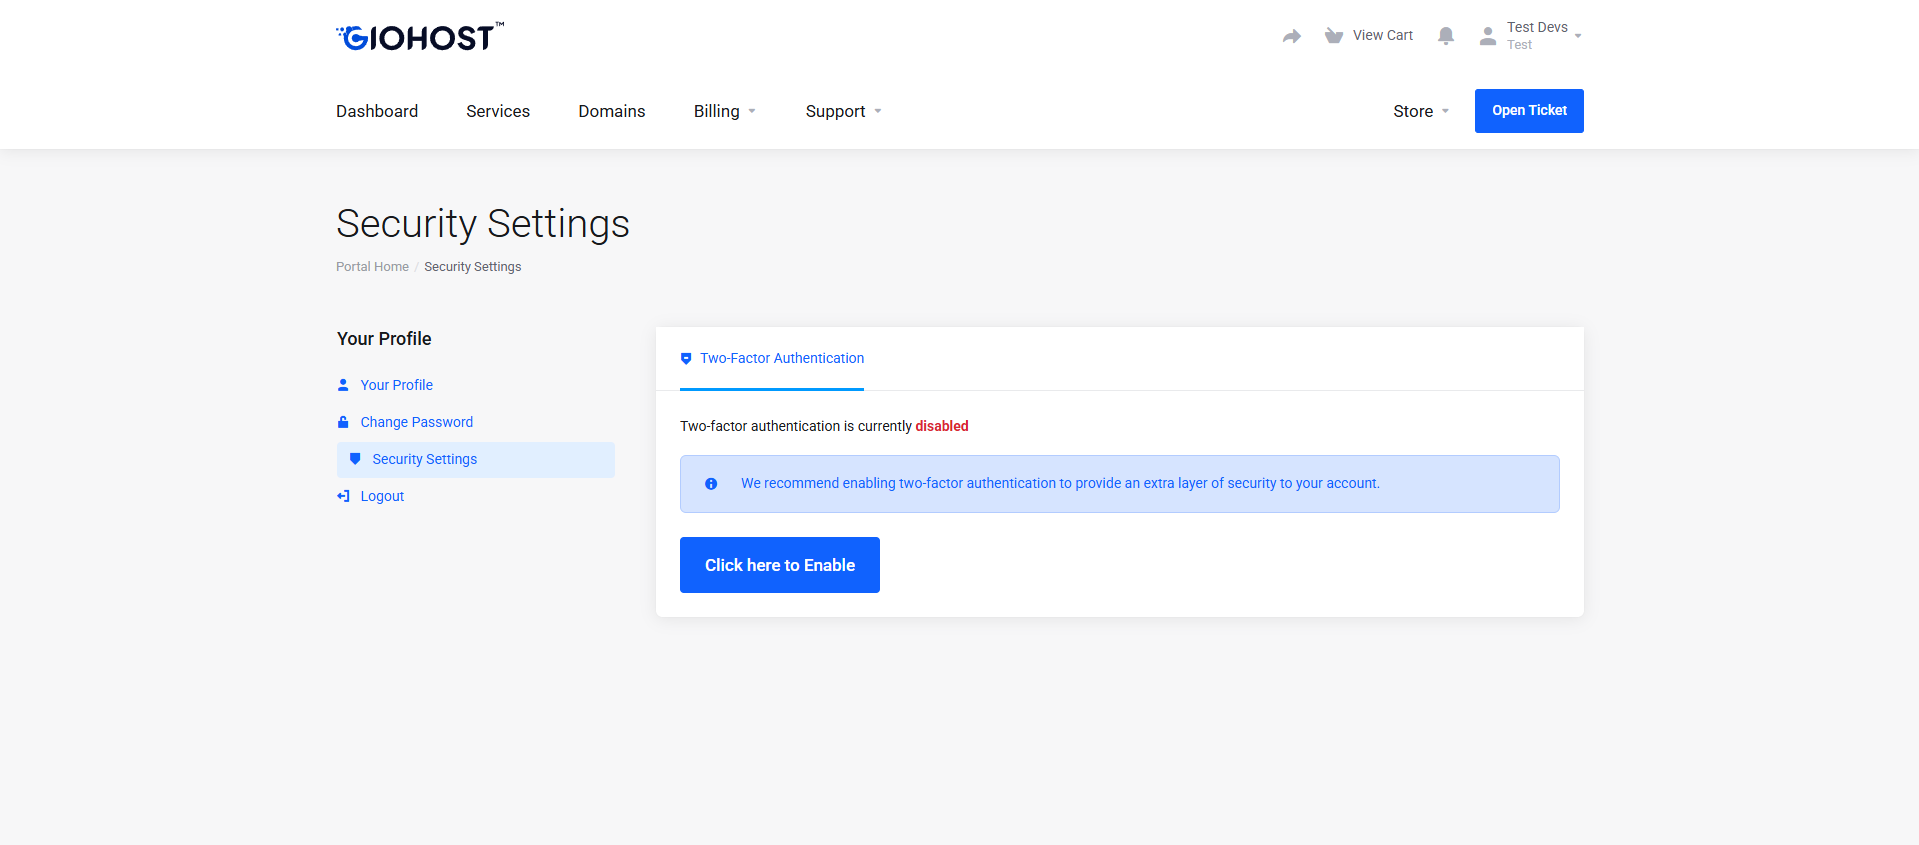Expand the Billing menu
Screen dimensions: 1919x845
725,111
